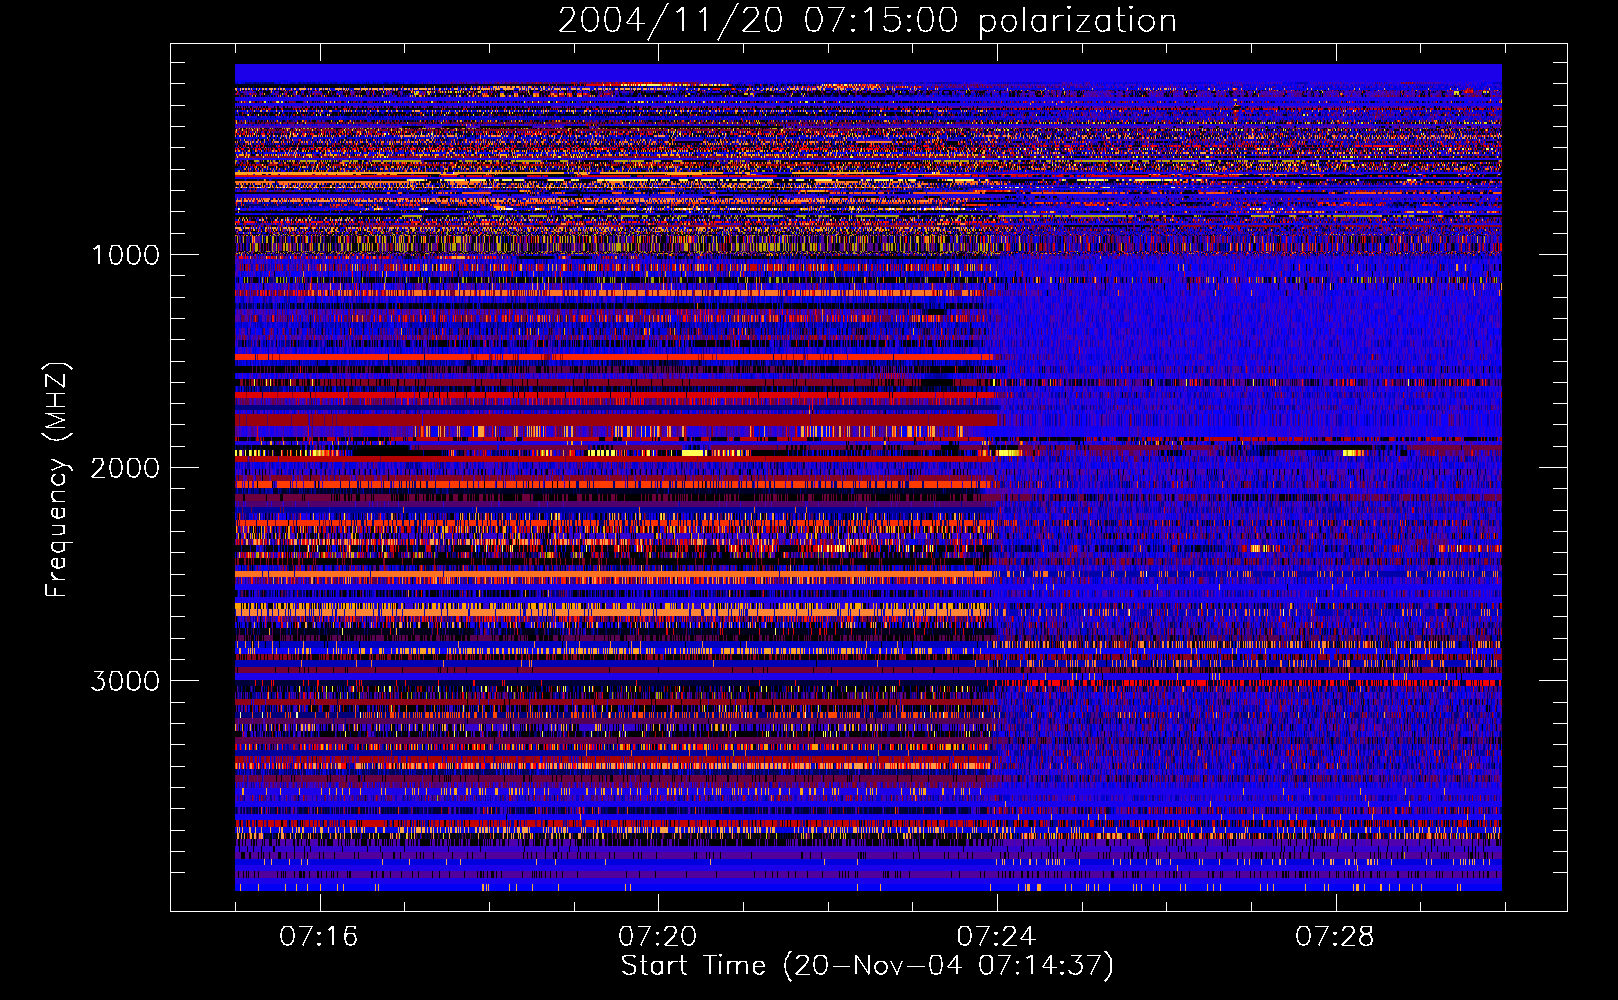Click the 07:20 time axis label

pyautogui.click(x=657, y=937)
